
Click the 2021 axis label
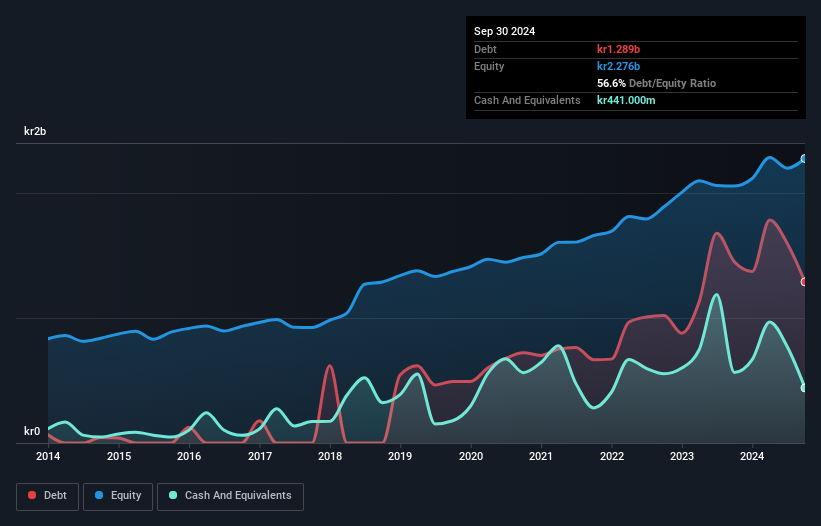541,456
